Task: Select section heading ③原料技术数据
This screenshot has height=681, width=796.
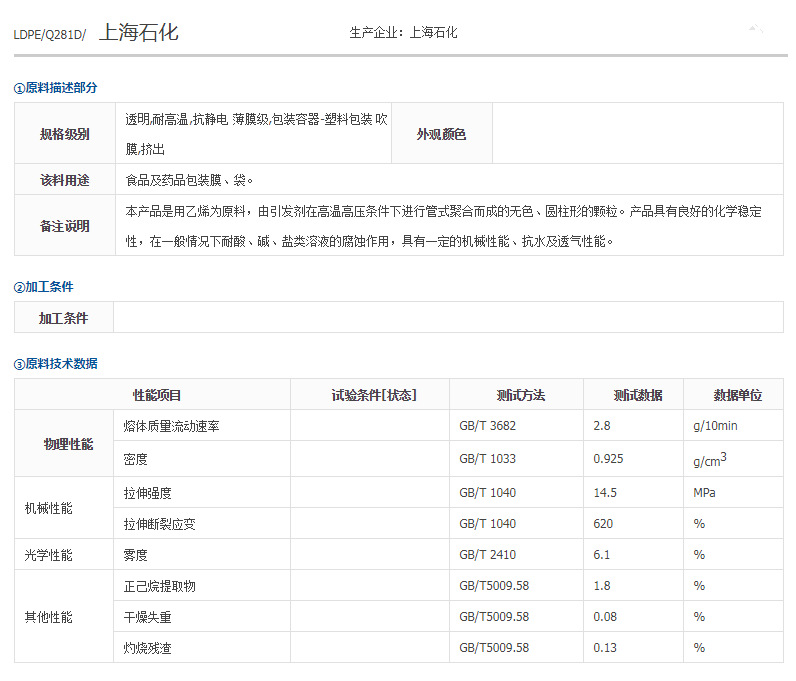Action: coord(56,364)
